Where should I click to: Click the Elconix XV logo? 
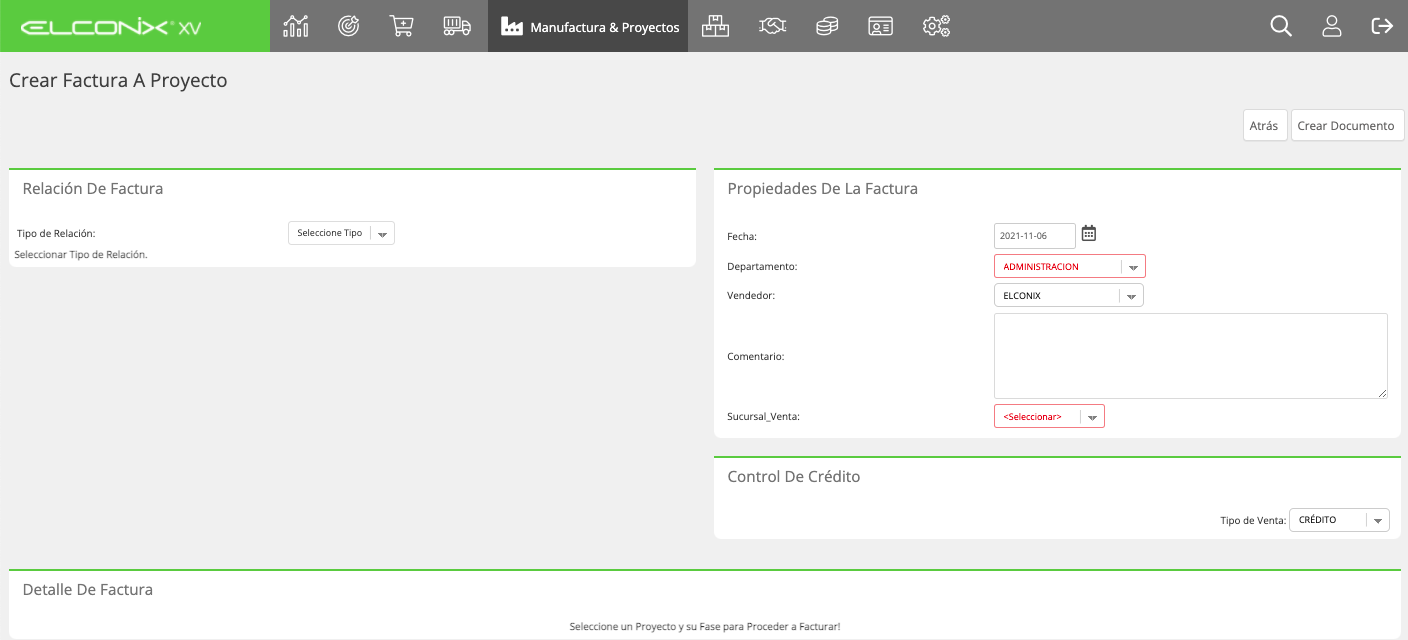click(111, 27)
